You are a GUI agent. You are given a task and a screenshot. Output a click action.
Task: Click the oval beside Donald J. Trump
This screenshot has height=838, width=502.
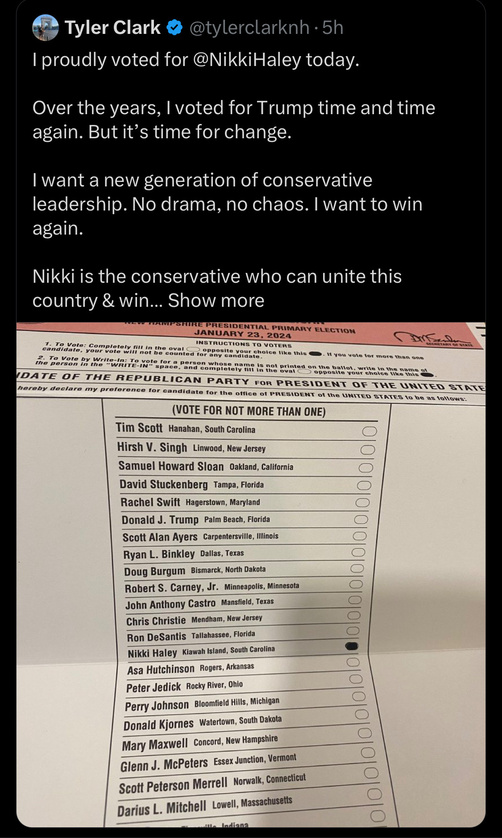coord(361,519)
